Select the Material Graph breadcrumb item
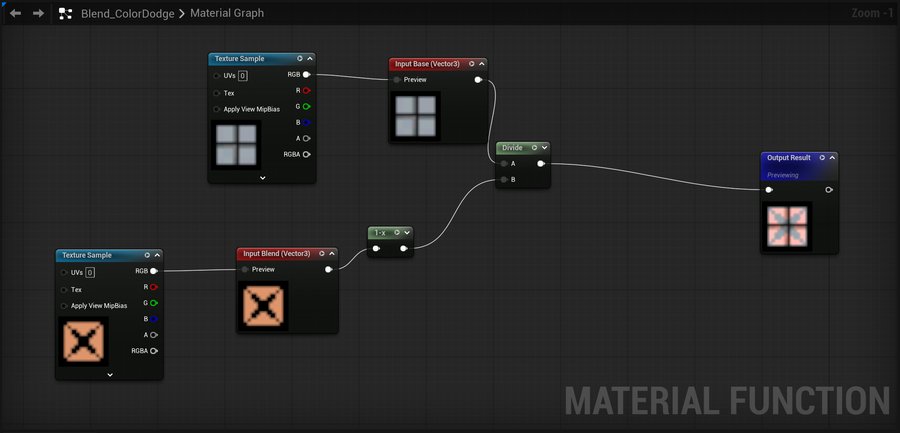Image resolution: width=900 pixels, height=433 pixels. tap(225, 14)
